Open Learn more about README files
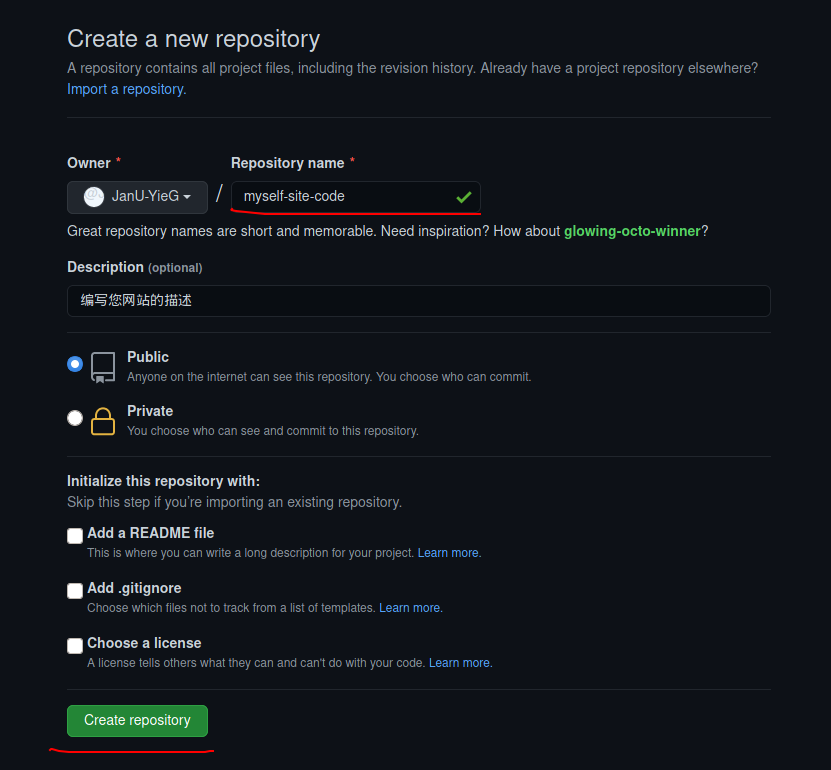Viewport: 831px width, 770px height. click(448, 552)
